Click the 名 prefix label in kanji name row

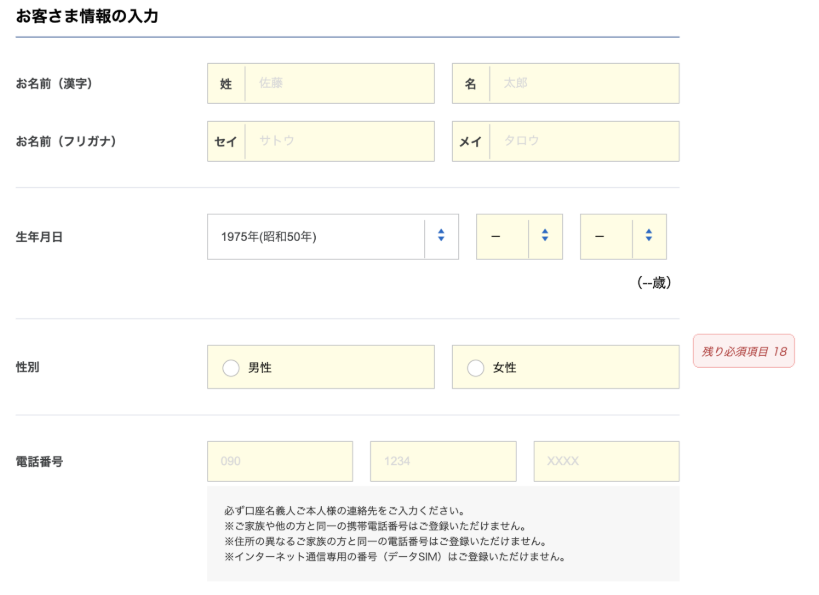pos(470,84)
